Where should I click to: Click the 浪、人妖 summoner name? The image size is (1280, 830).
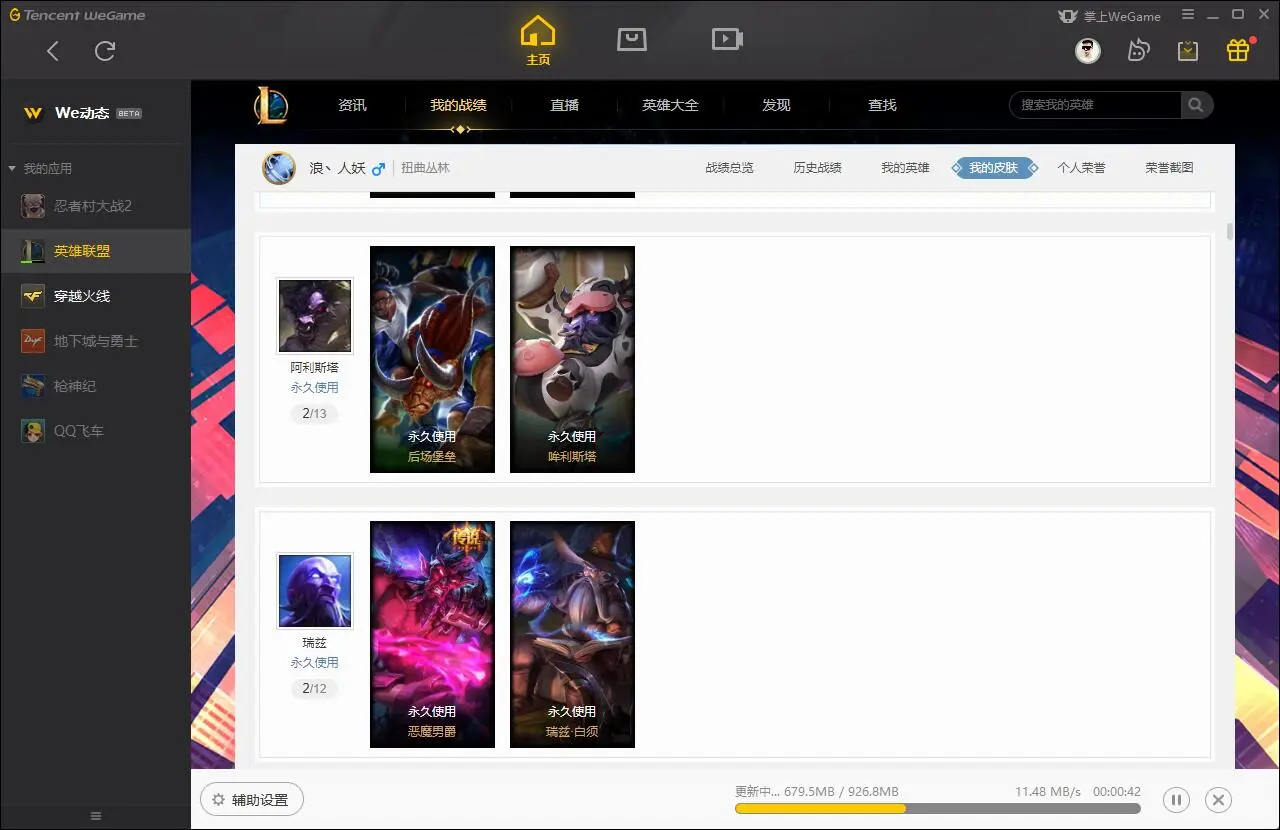[337, 168]
